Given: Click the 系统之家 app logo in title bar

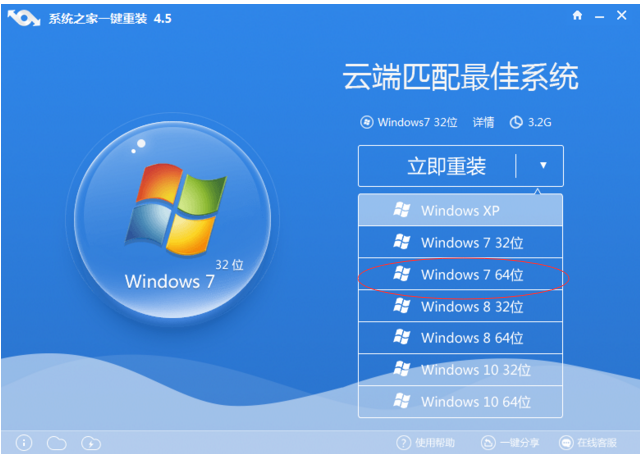Looking at the screenshot, I should pyautogui.click(x=25, y=17).
